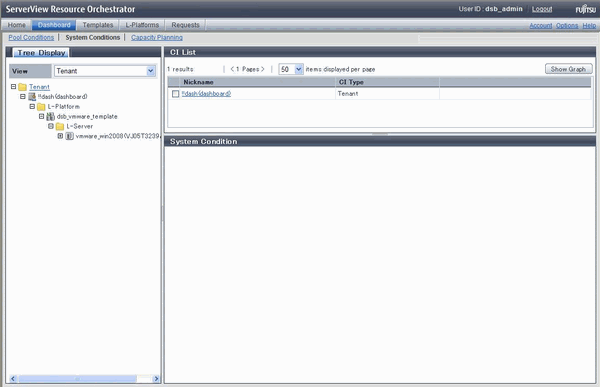Collapse the L-Server node

51,126
